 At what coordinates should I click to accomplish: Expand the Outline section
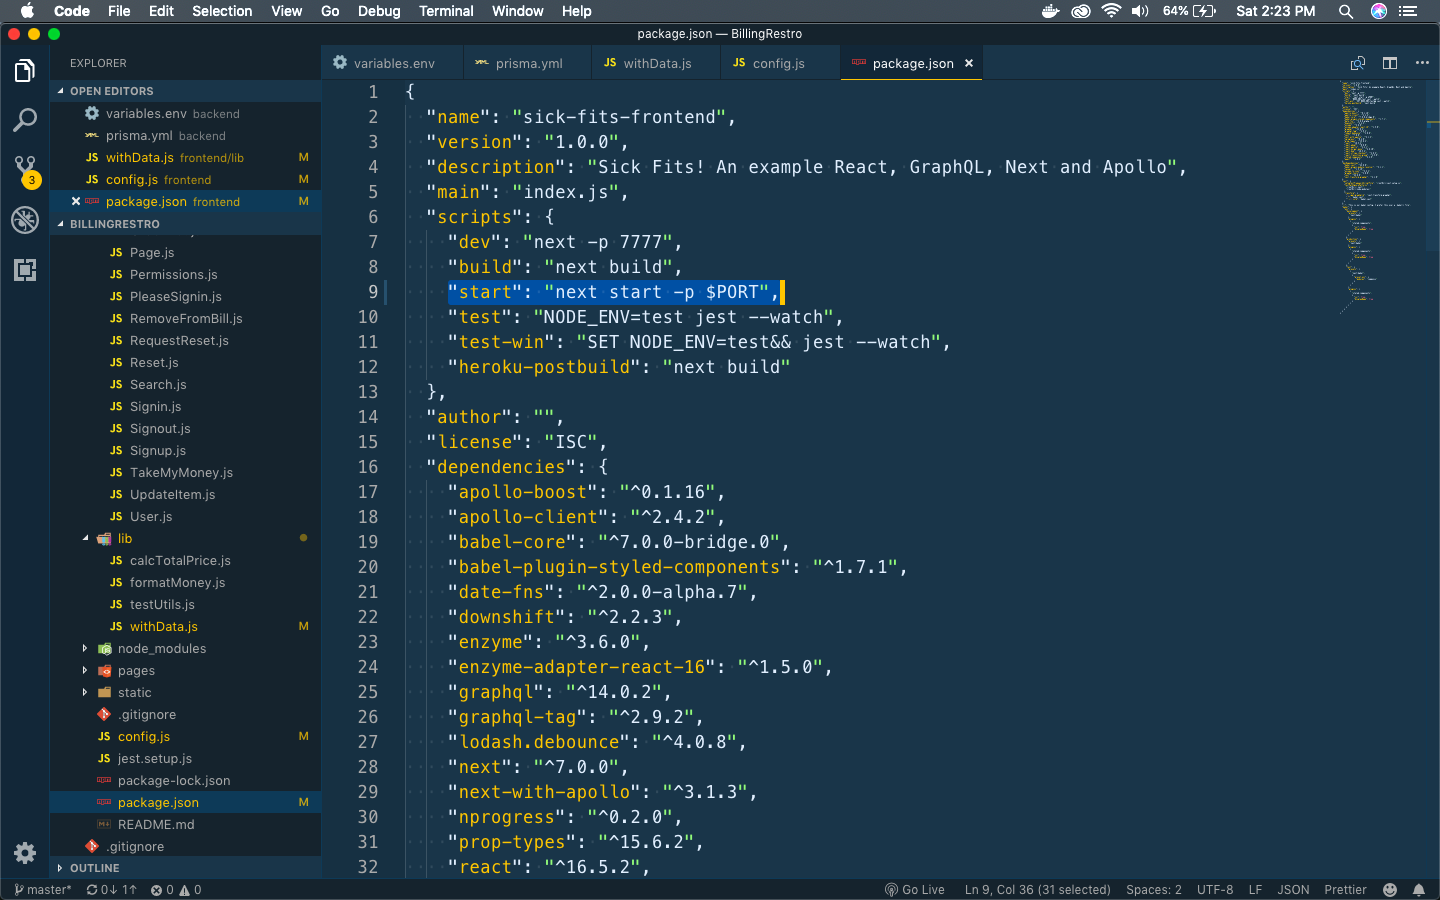coord(185,868)
